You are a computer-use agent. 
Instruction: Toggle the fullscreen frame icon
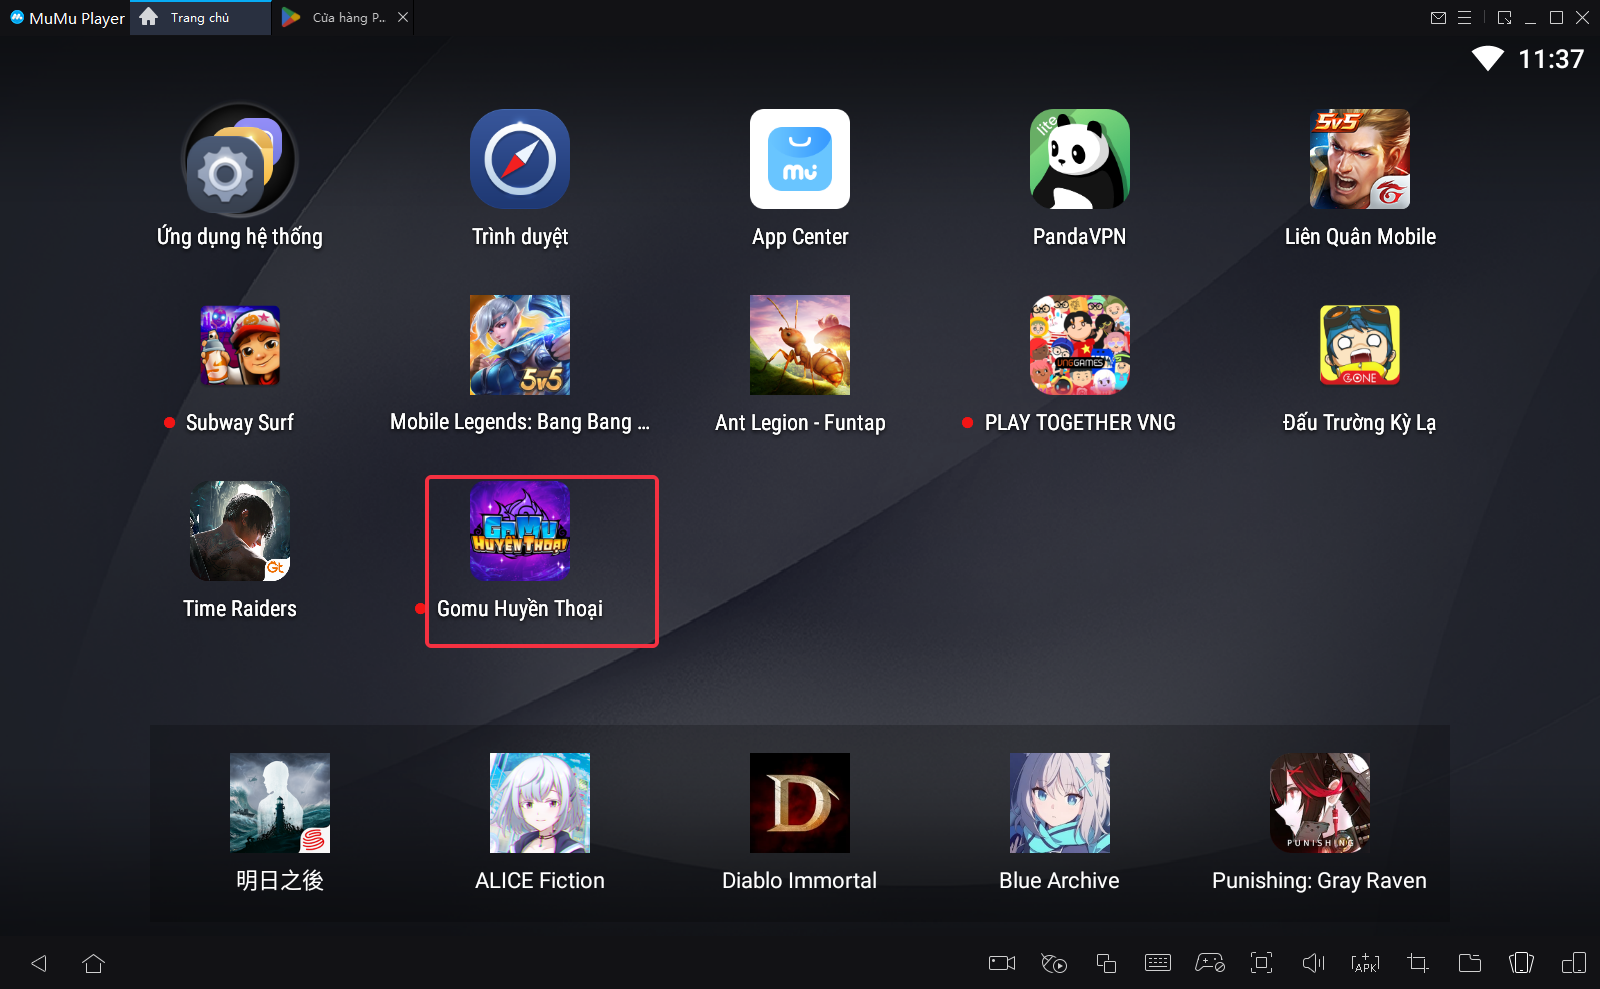(1261, 963)
